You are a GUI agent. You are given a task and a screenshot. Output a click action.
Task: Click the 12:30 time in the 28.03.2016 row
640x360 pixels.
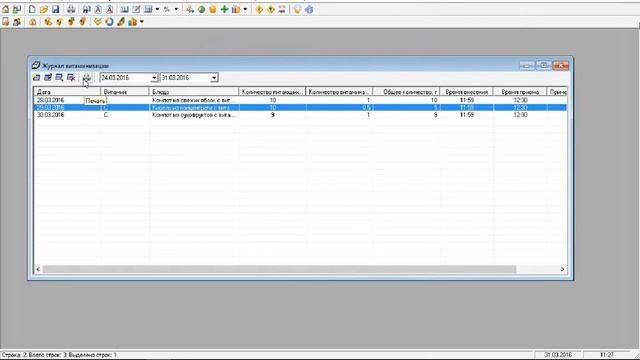520,100
